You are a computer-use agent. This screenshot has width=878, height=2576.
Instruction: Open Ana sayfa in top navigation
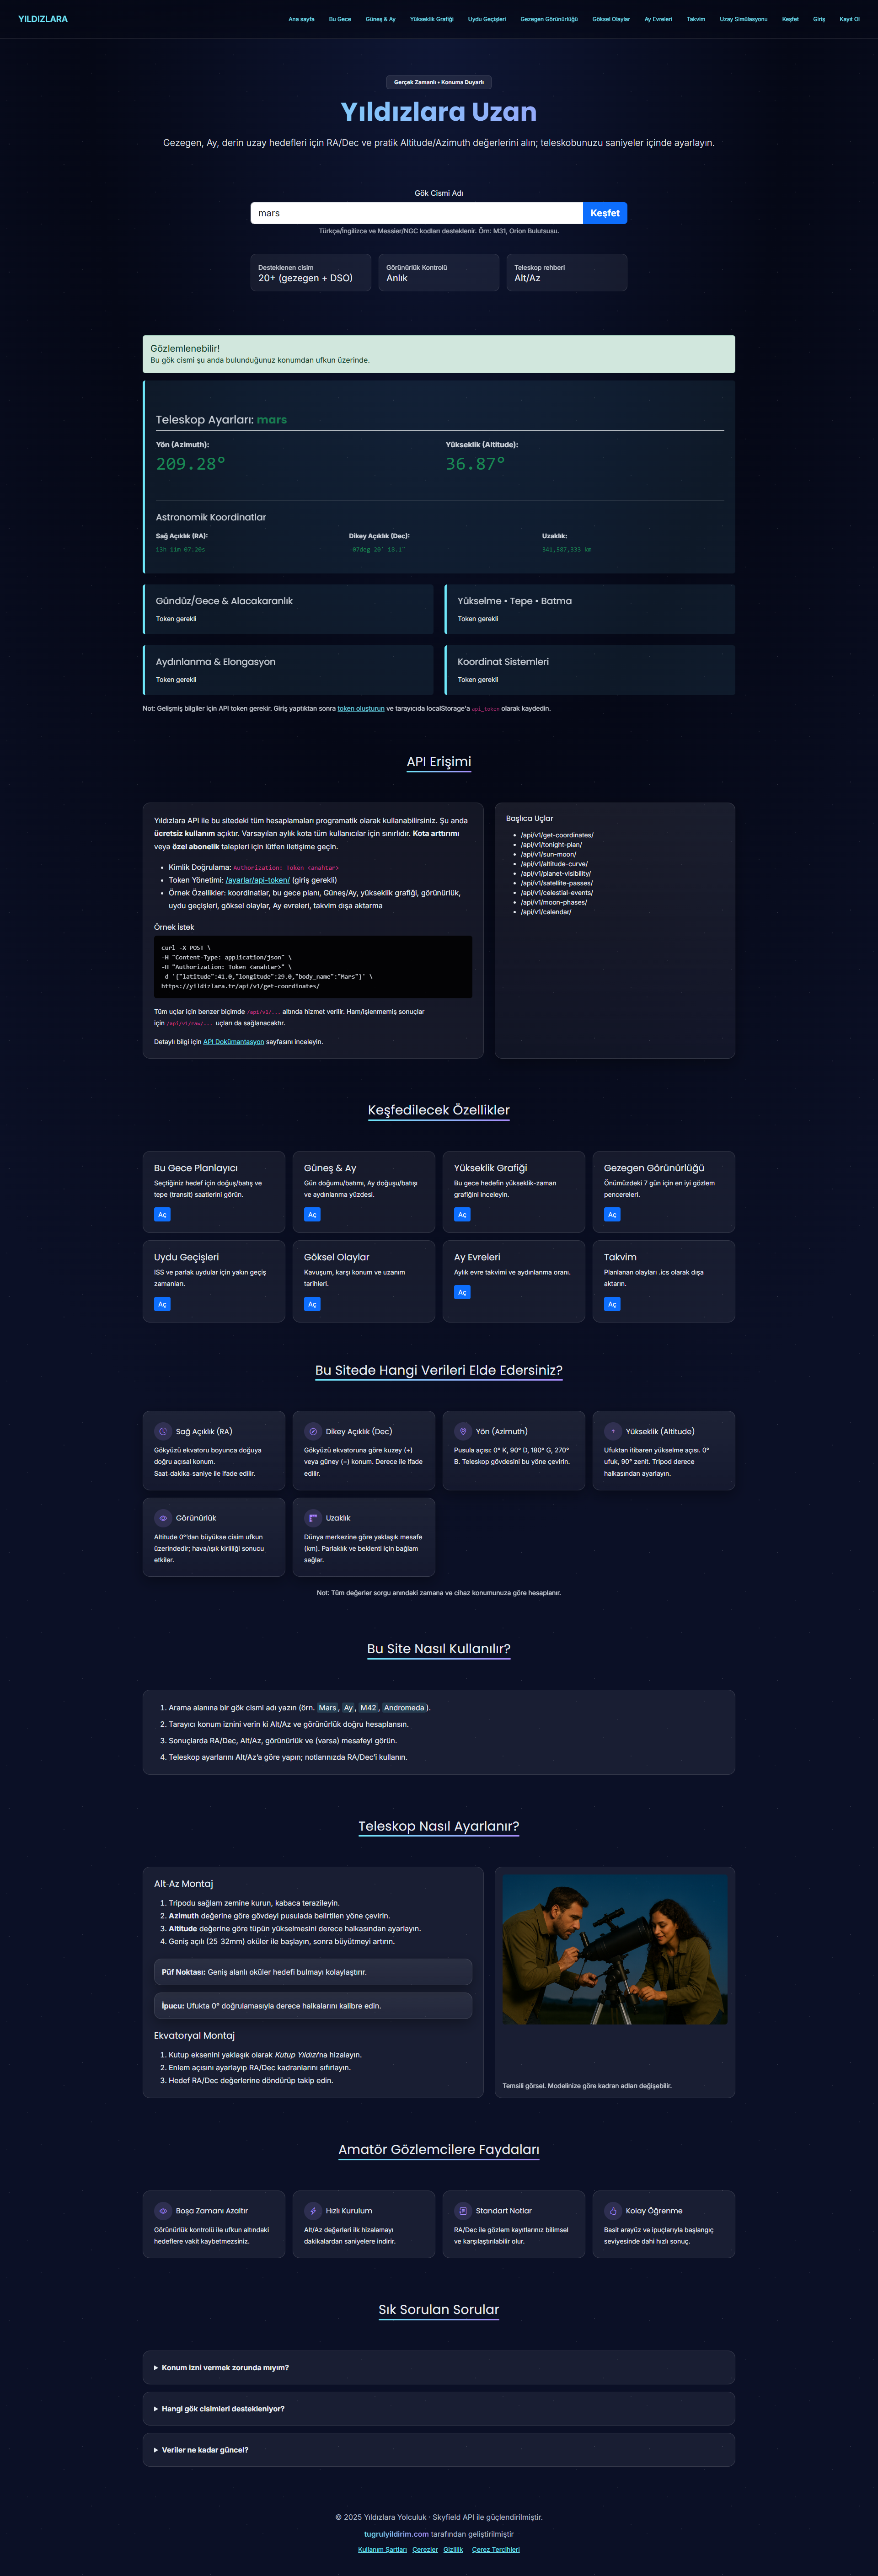tap(301, 19)
